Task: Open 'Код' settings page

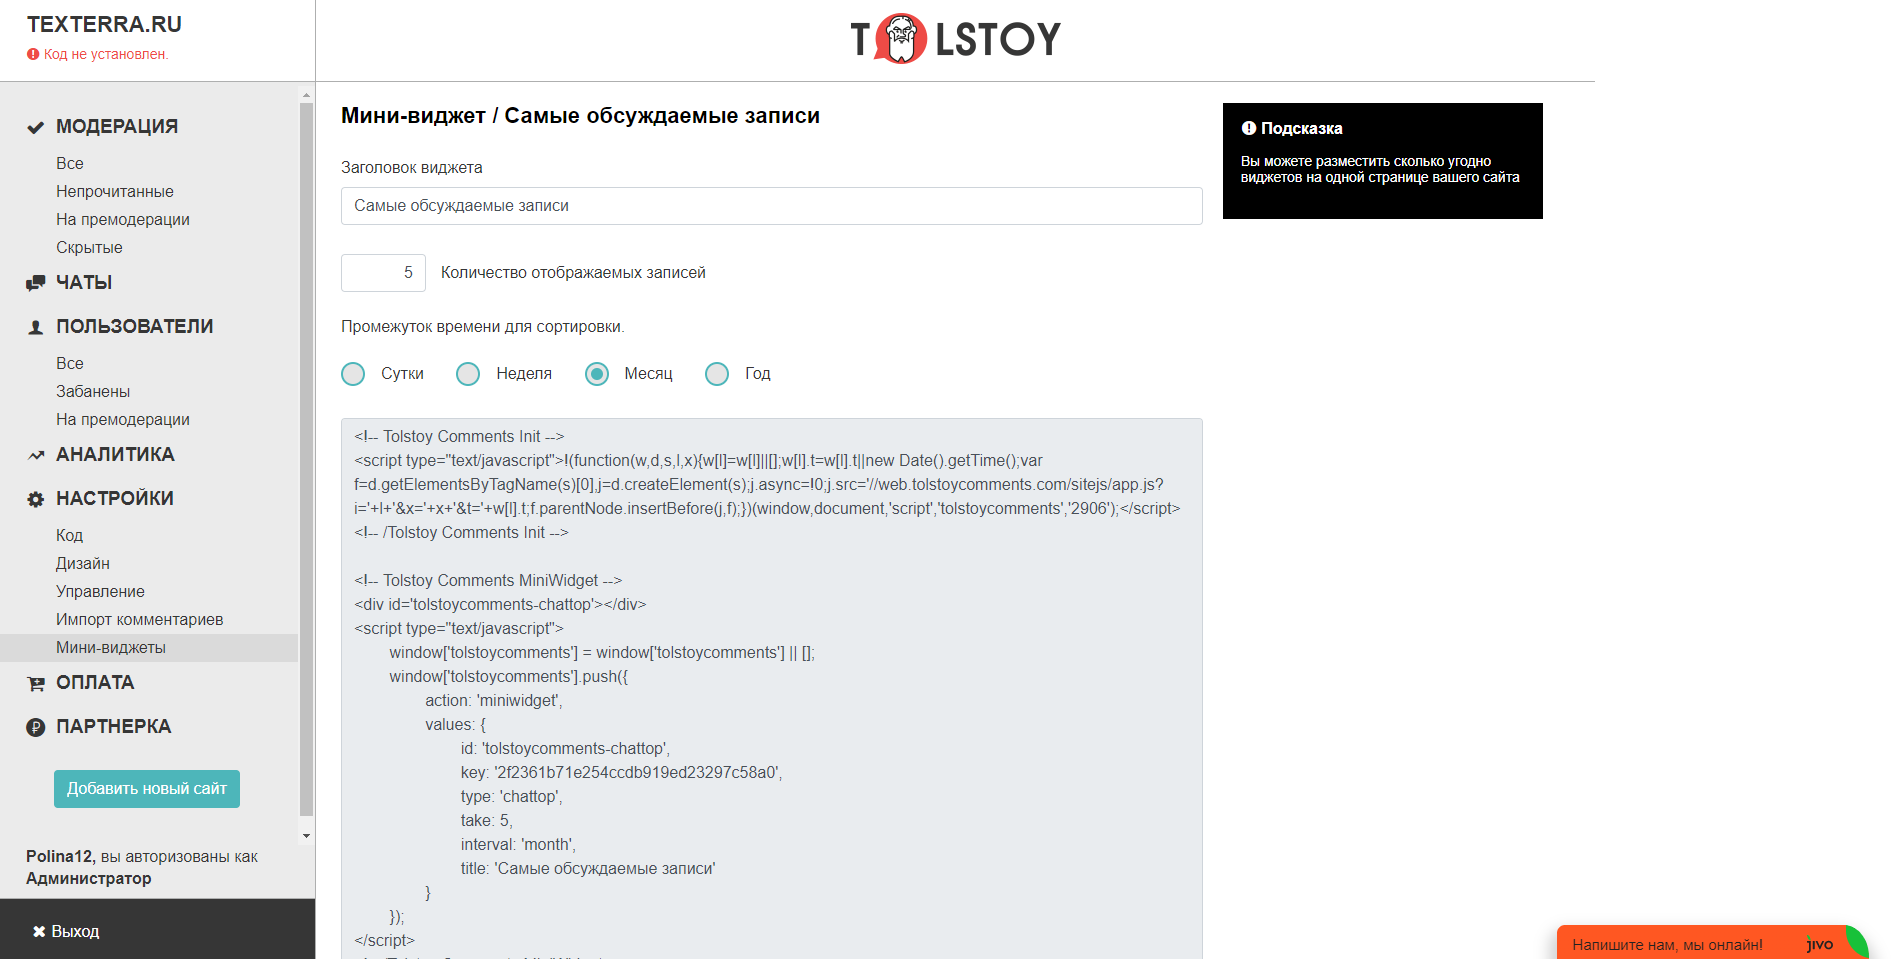Action: click(70, 535)
